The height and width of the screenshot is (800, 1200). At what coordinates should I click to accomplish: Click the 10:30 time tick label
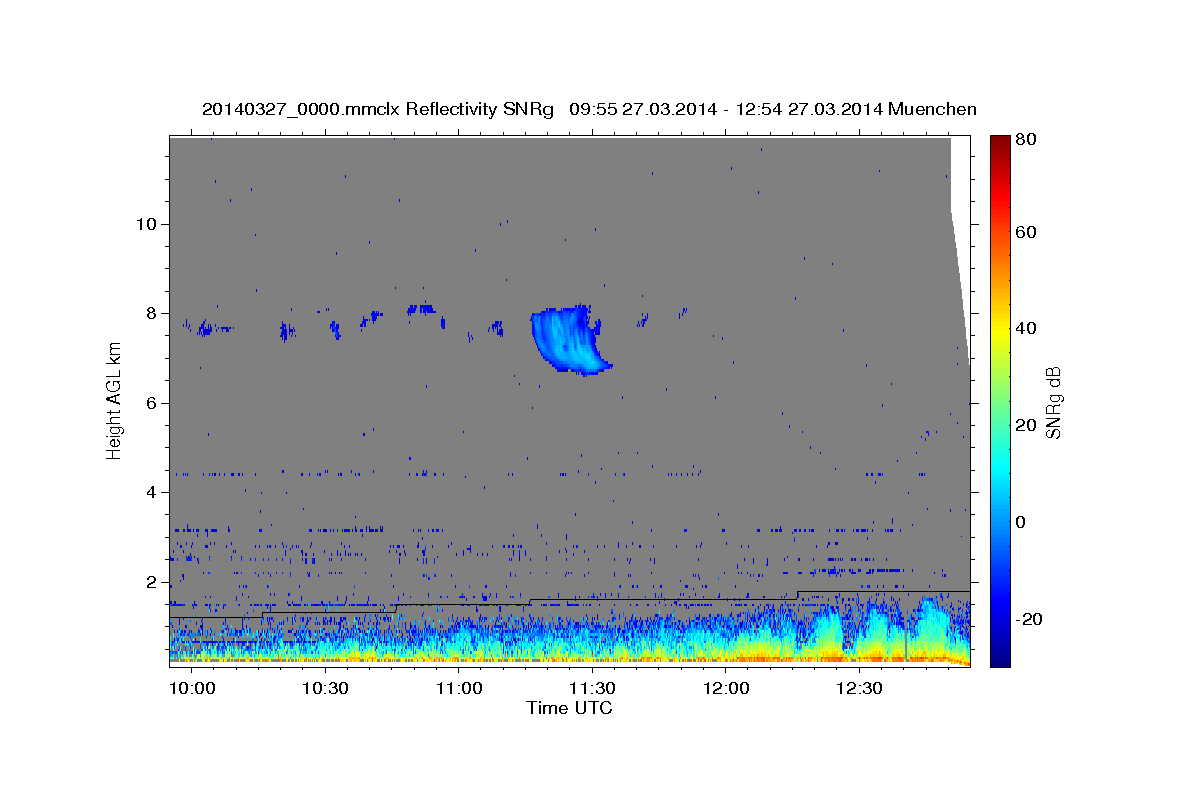(325, 689)
